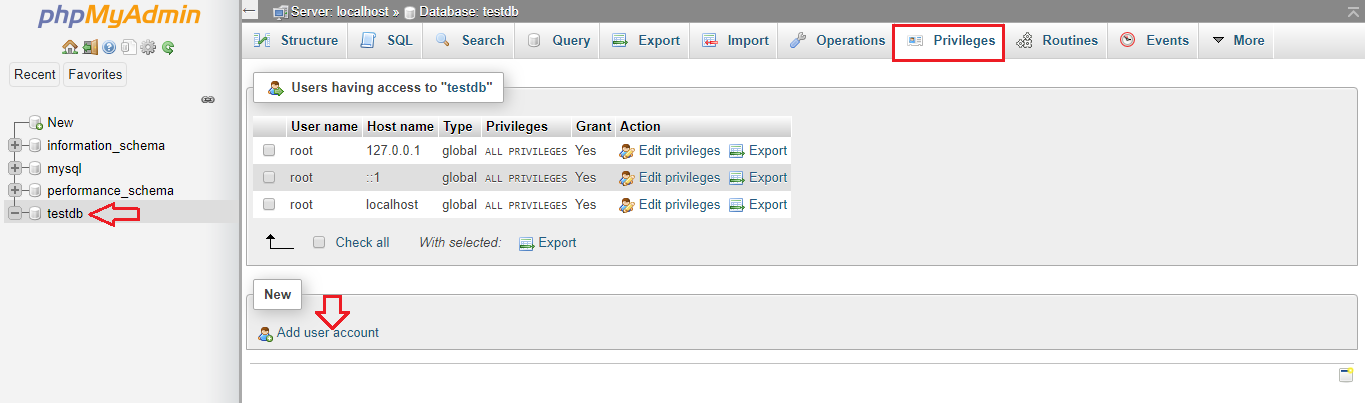Click the Log out icon
The width and height of the screenshot is (1365, 403).
coord(89,47)
